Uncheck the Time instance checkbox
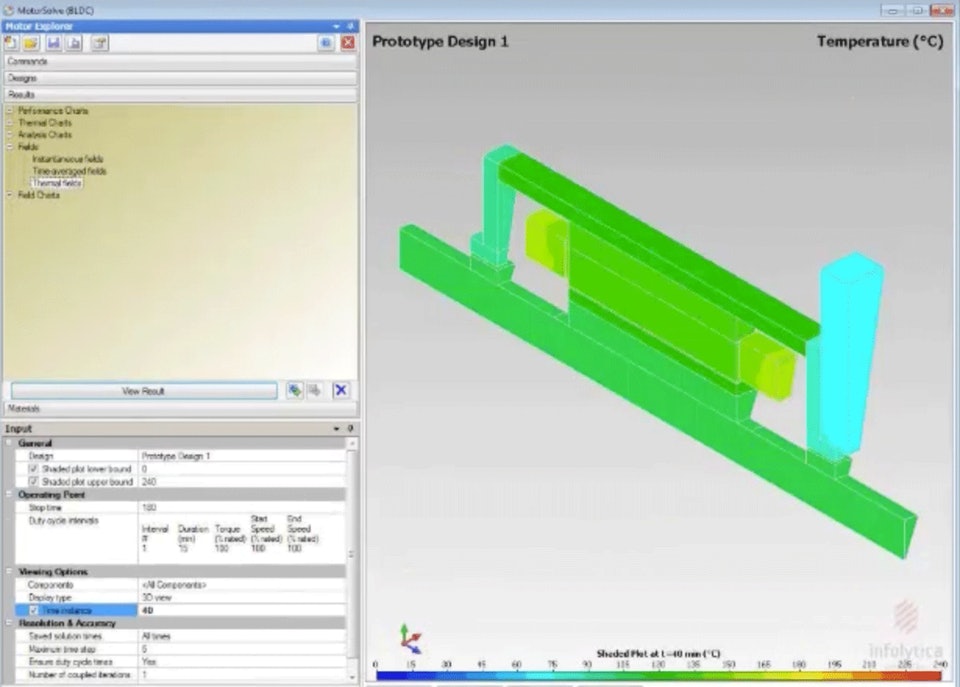This screenshot has height=687, width=960. tap(34, 610)
